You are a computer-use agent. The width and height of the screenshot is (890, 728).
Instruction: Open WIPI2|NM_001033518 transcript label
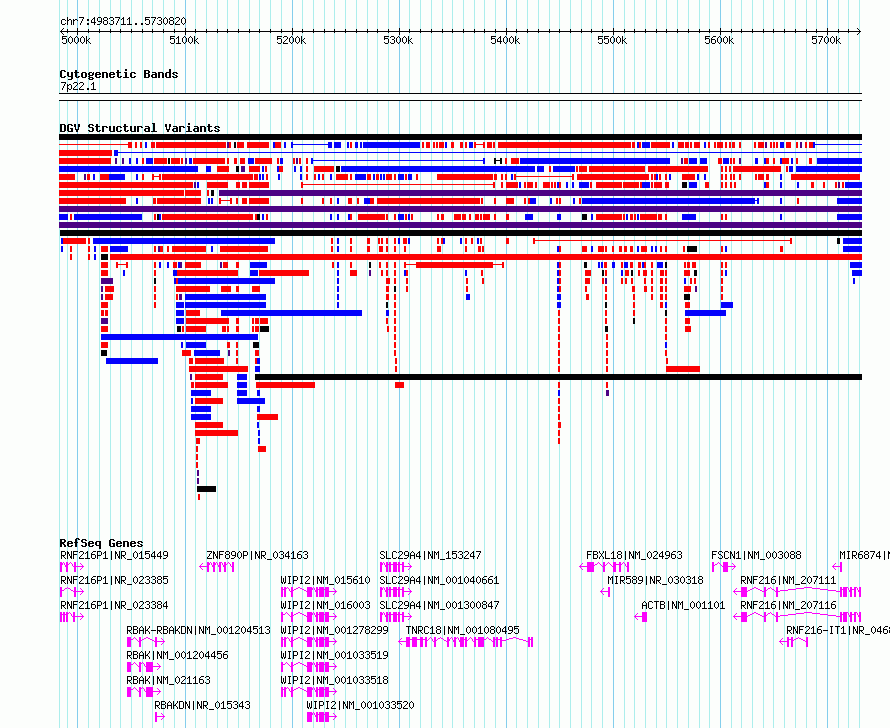[334, 680]
